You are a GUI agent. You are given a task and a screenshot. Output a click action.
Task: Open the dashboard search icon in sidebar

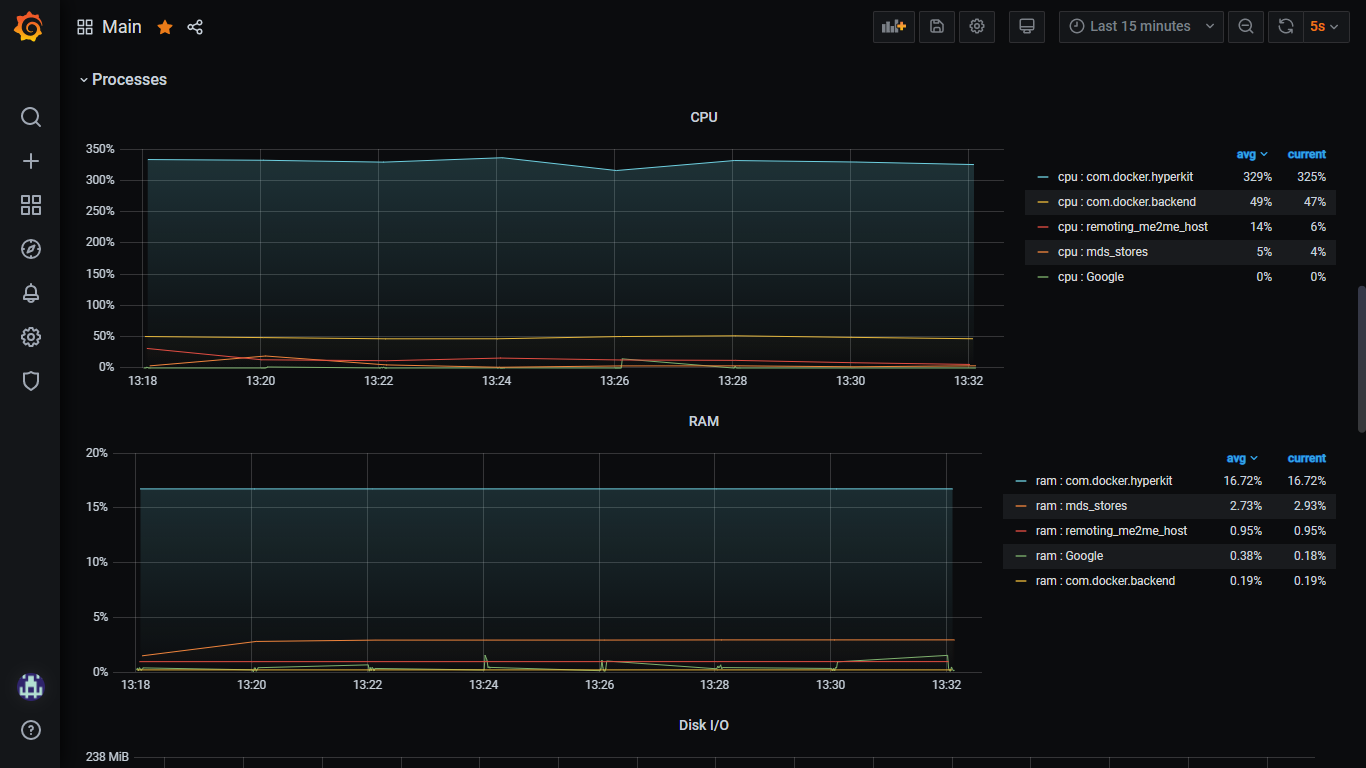pyautogui.click(x=31, y=117)
